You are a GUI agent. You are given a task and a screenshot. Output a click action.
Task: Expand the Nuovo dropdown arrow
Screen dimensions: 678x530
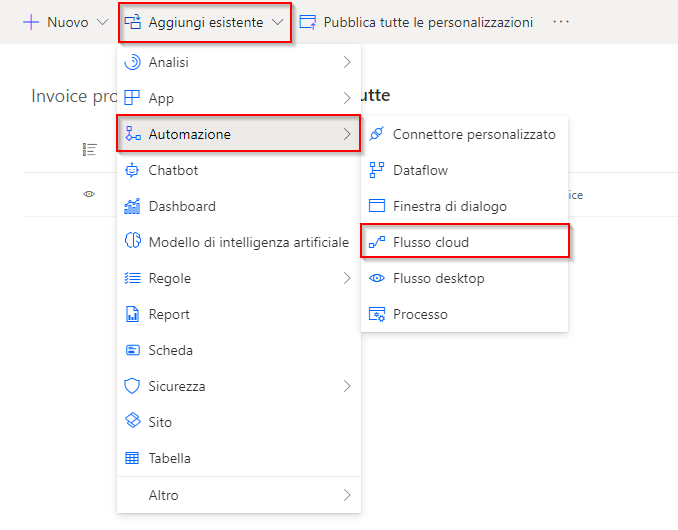pyautogui.click(x=102, y=22)
